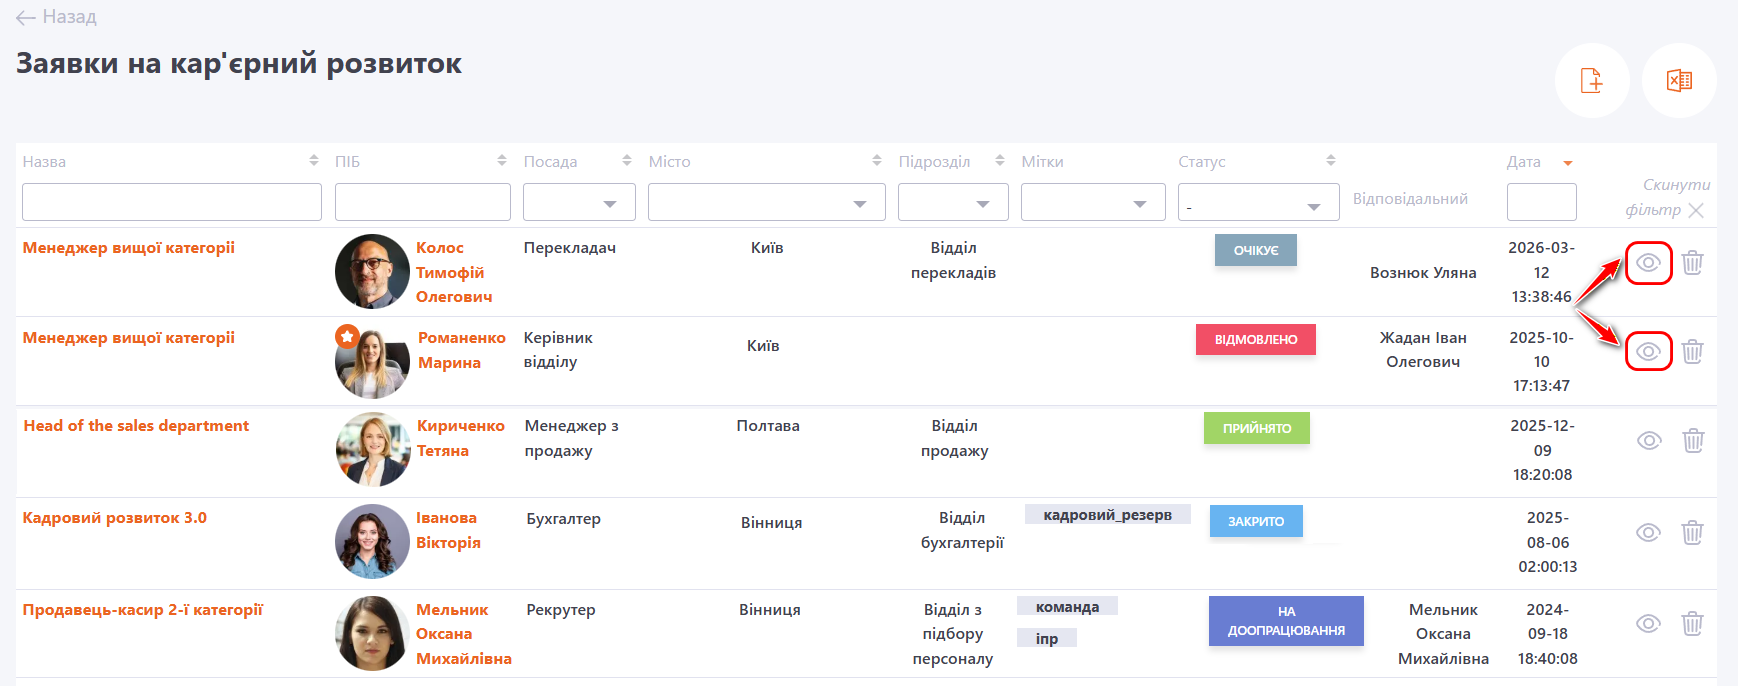Click the eye icon for Романенко Марина

point(1648,352)
